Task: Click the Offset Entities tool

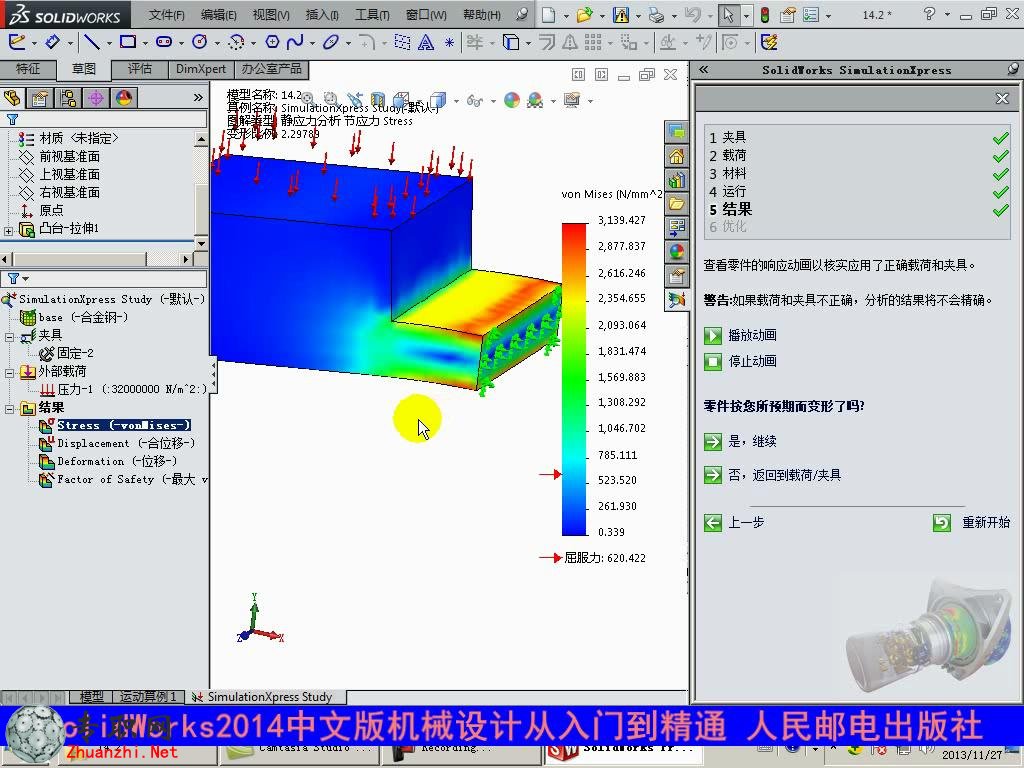Action: tap(547, 43)
